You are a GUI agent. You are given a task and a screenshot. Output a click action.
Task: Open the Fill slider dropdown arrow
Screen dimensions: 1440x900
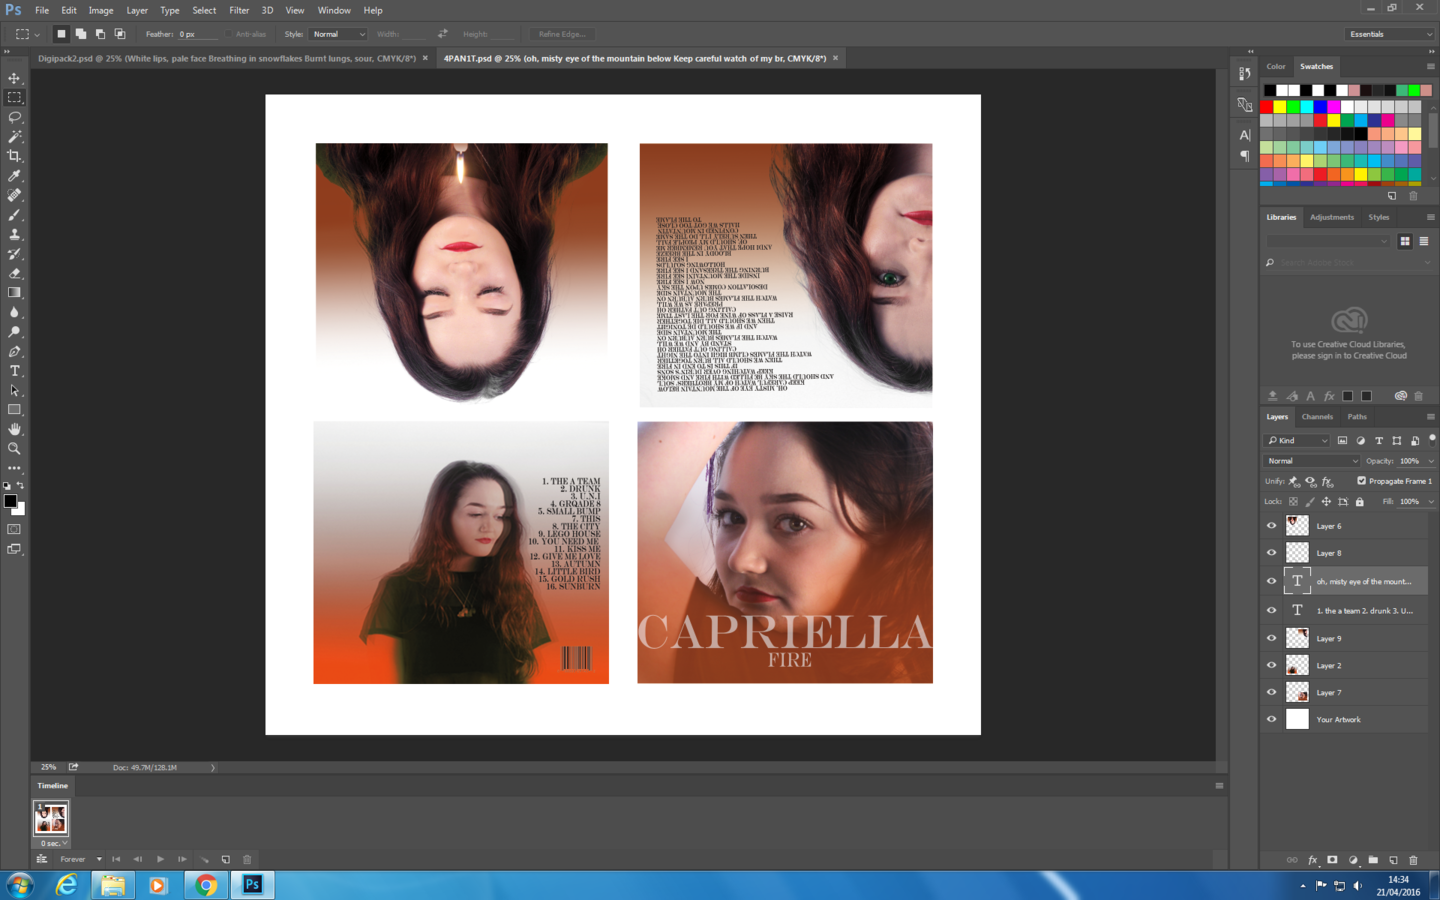point(1431,501)
